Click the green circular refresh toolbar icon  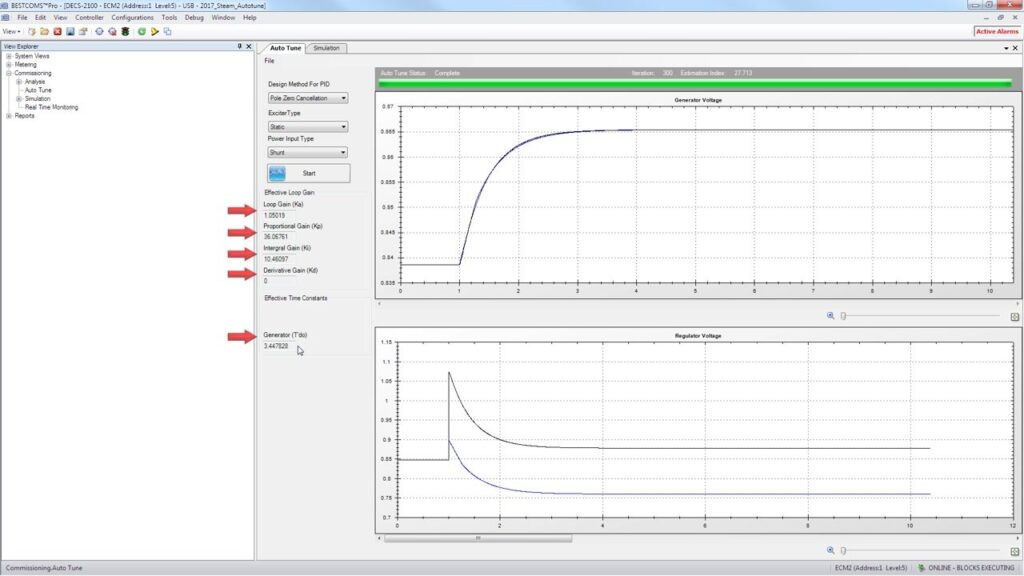click(x=142, y=31)
